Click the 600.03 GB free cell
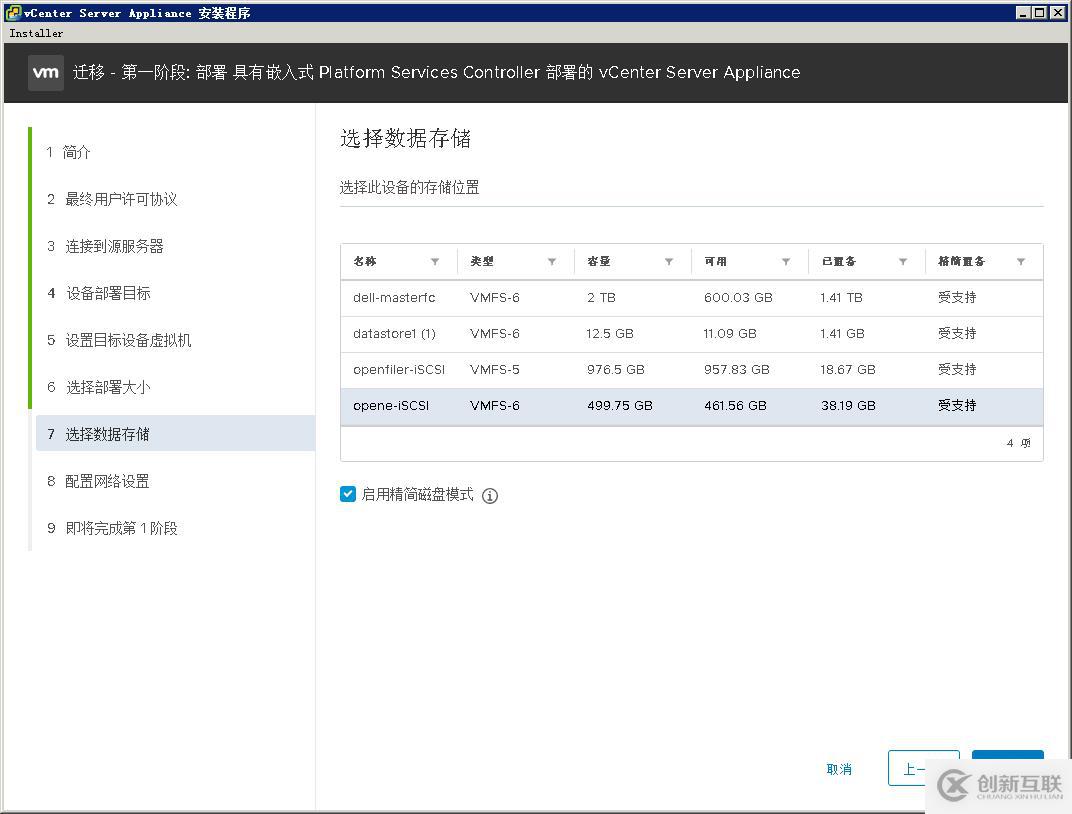This screenshot has height=814, width=1072. [738, 298]
